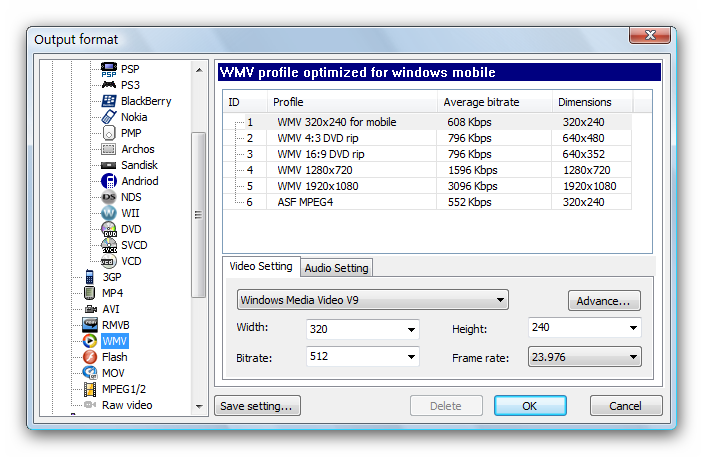Click the DVD disc icon
Viewport: 704px width, 457px height.
(109, 229)
